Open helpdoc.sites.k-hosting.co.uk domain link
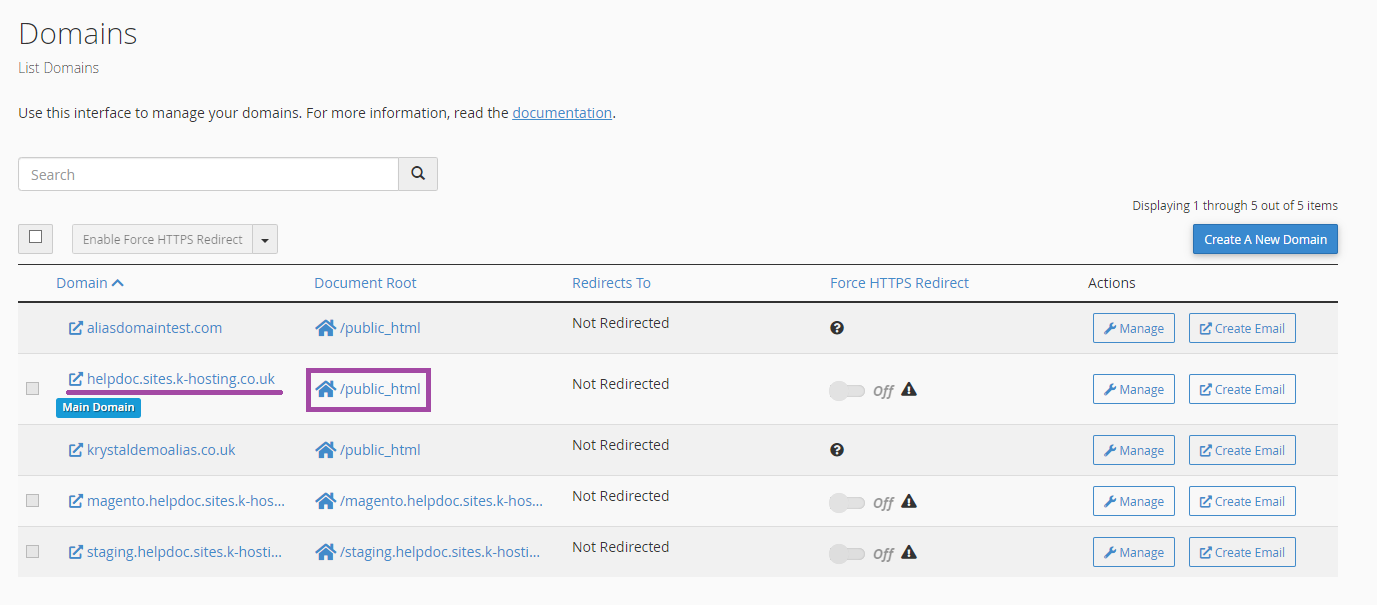Image resolution: width=1377 pixels, height=605 pixels. (x=181, y=379)
